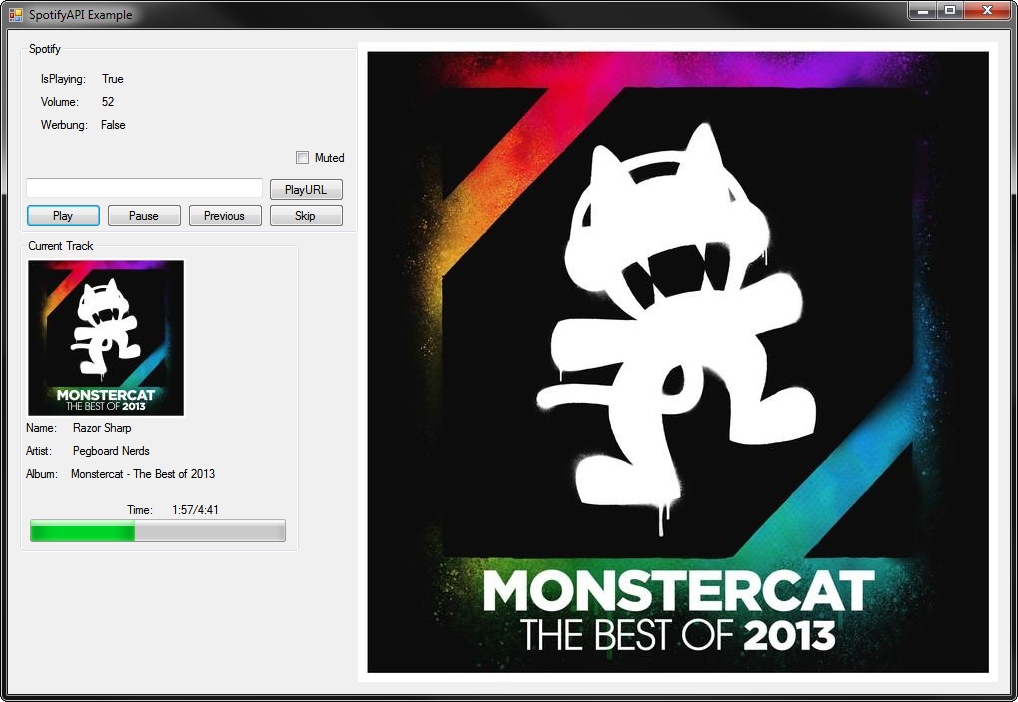Pause the current track
The width and height of the screenshot is (1018, 702).
click(144, 216)
